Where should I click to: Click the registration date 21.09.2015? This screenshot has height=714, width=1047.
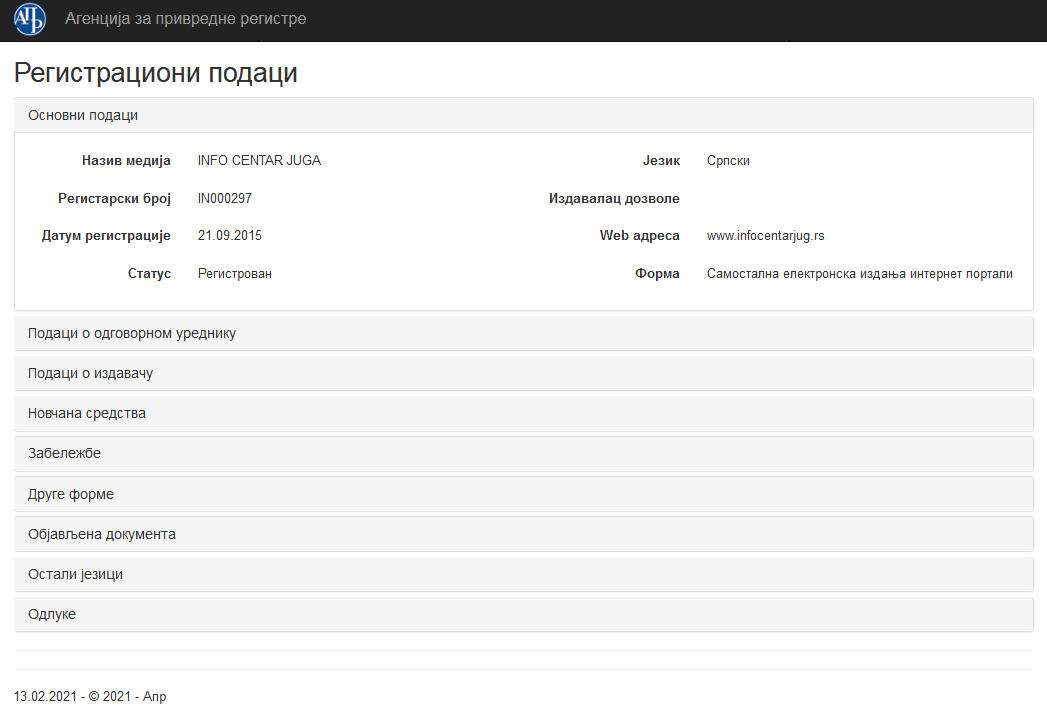(x=230, y=236)
